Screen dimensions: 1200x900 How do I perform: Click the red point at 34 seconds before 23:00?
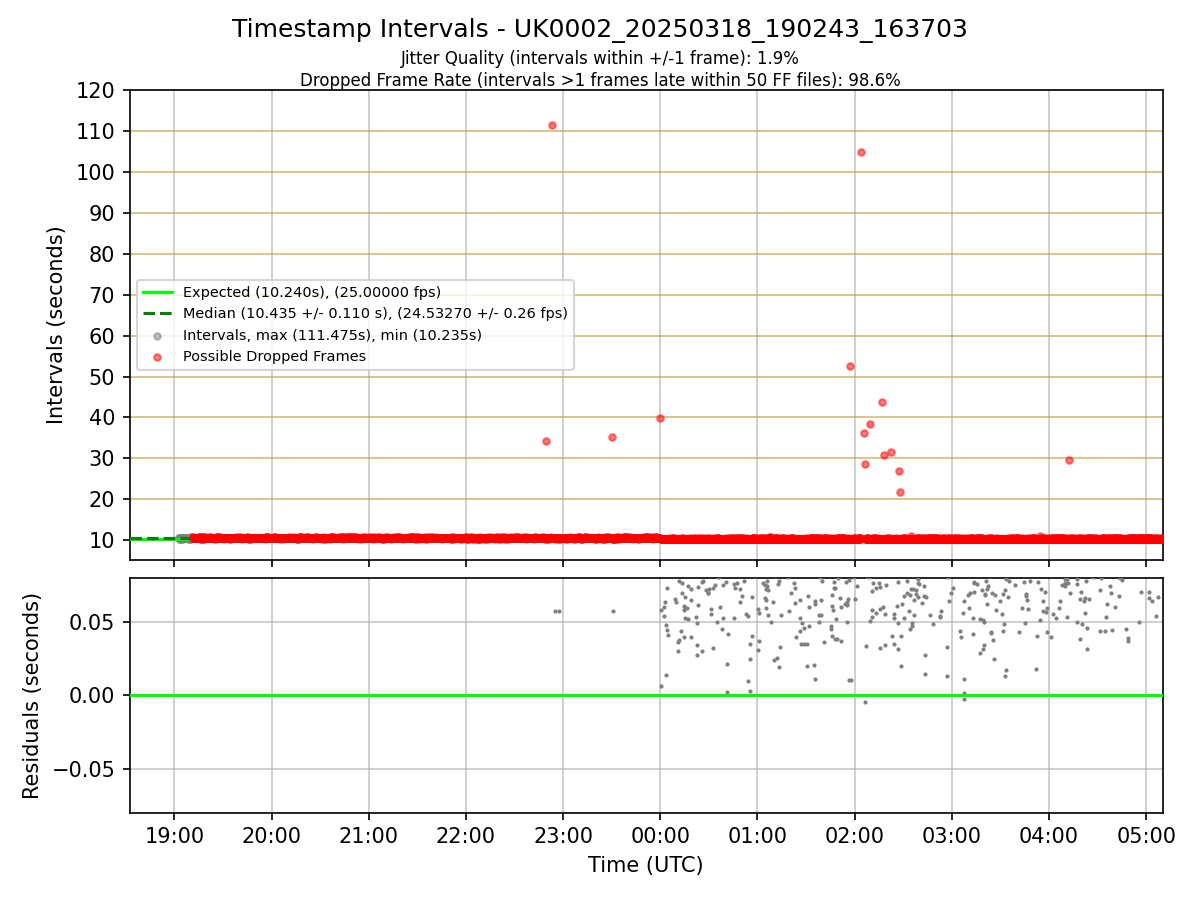pos(546,441)
